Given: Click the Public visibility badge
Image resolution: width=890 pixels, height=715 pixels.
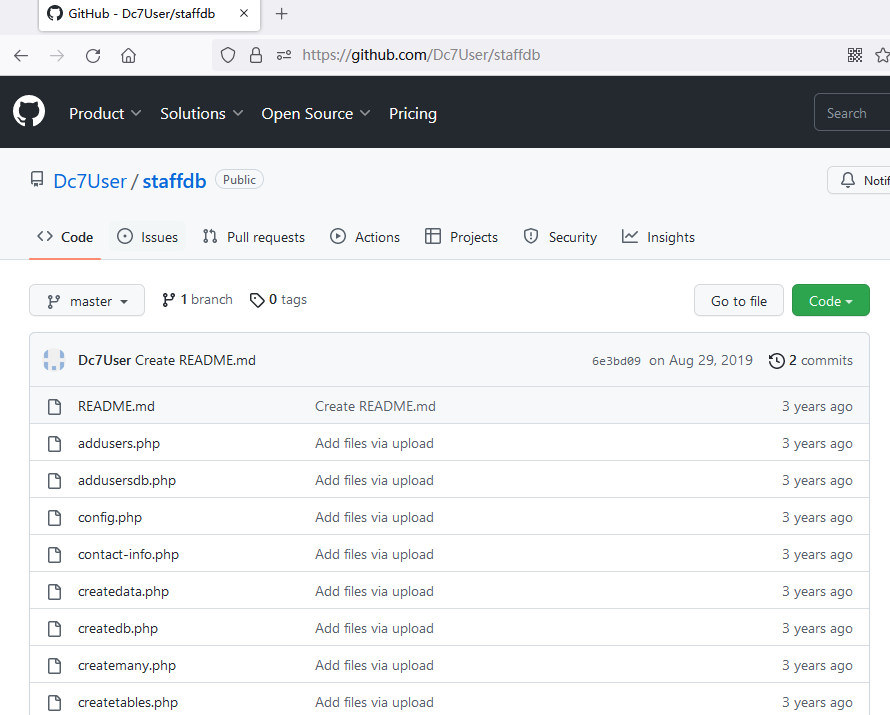Looking at the screenshot, I should [239, 179].
